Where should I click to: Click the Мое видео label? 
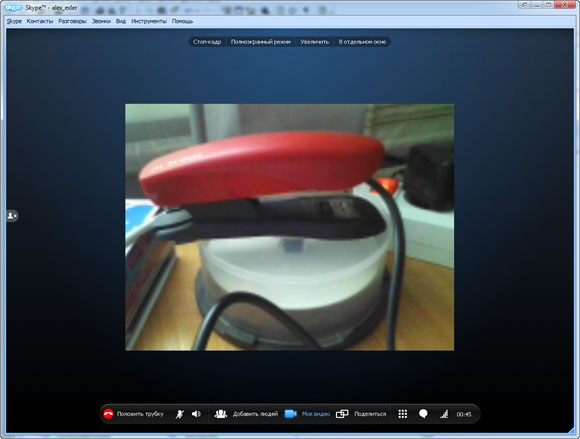tap(316, 414)
